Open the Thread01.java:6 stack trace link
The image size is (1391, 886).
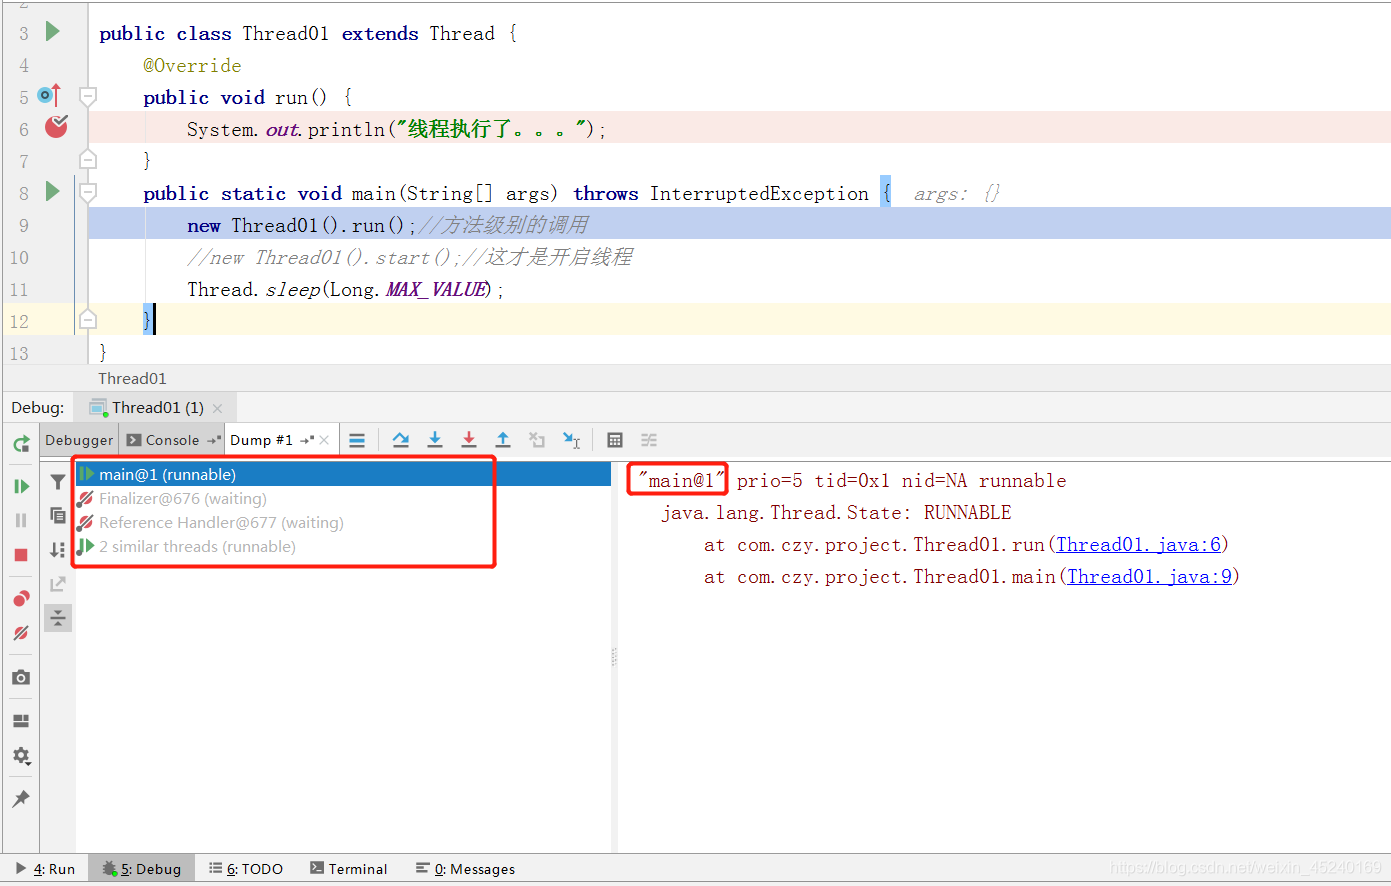1139,544
